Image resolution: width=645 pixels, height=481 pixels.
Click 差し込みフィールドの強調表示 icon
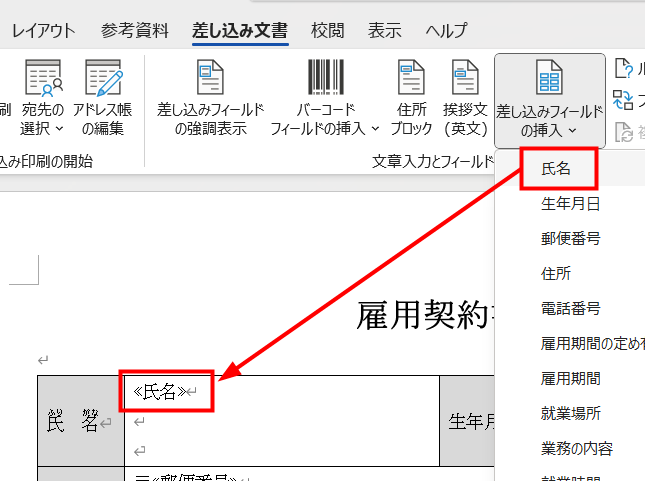click(210, 77)
